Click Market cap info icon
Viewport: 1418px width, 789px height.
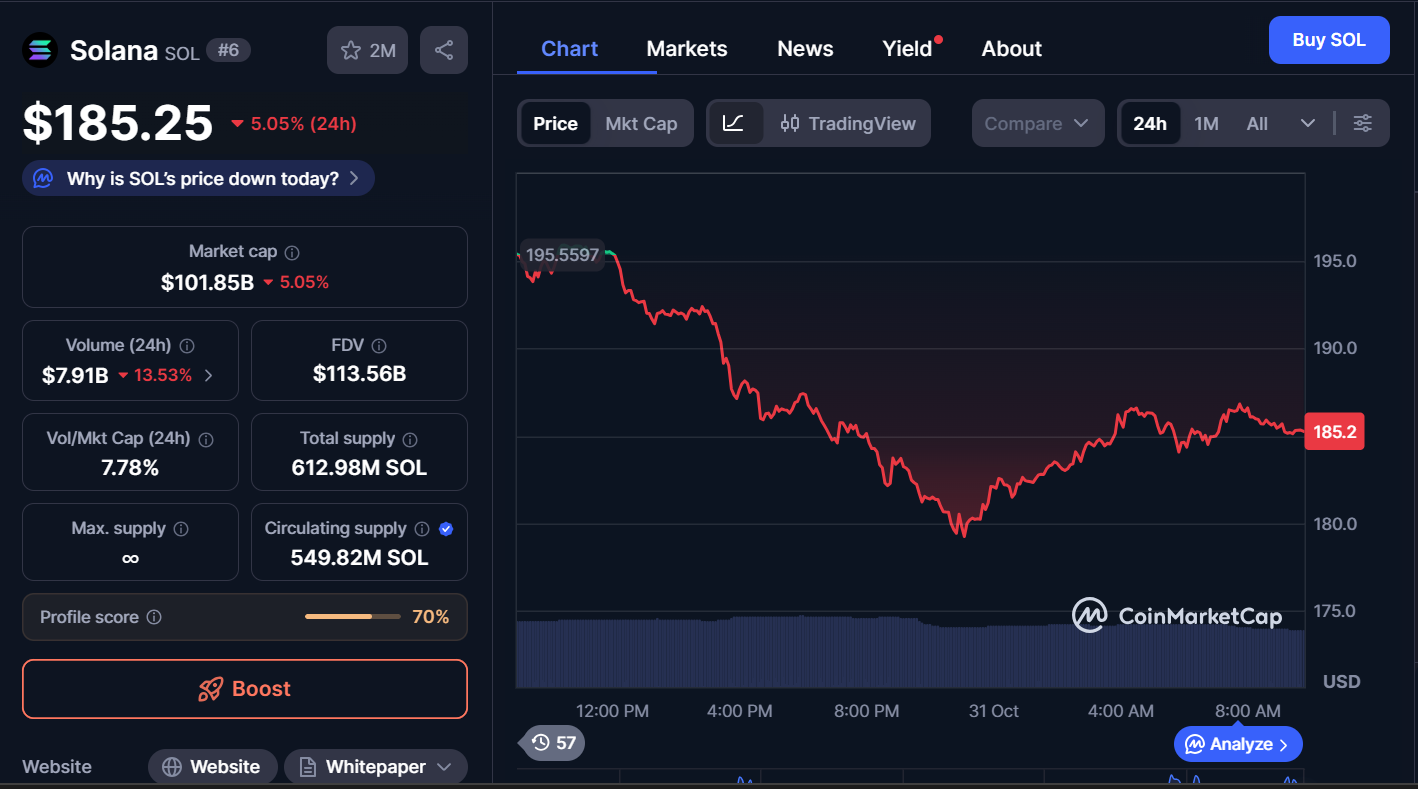292,253
